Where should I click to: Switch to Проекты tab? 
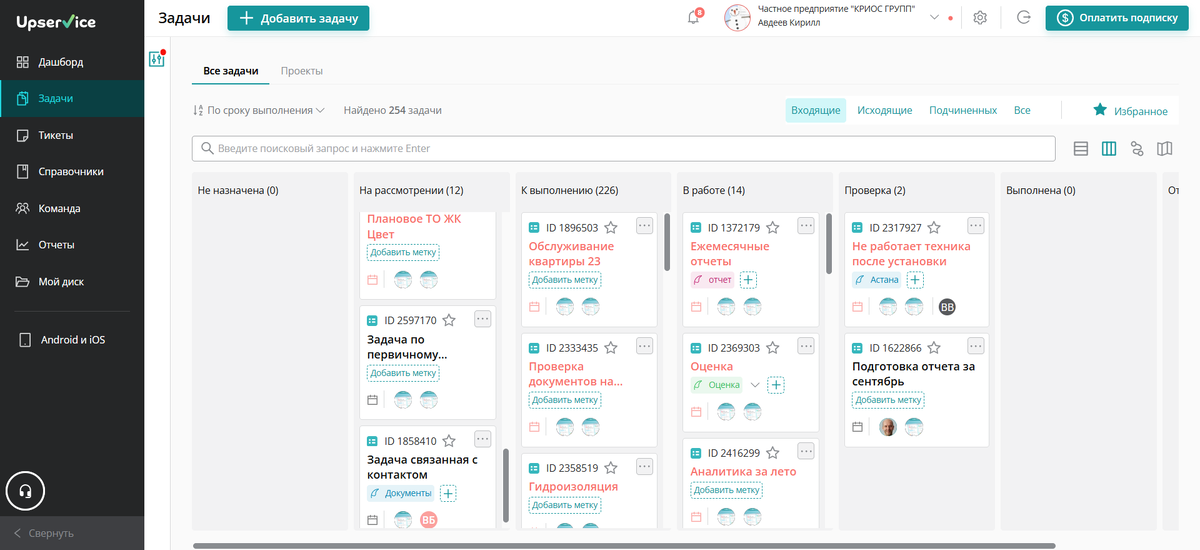click(302, 71)
